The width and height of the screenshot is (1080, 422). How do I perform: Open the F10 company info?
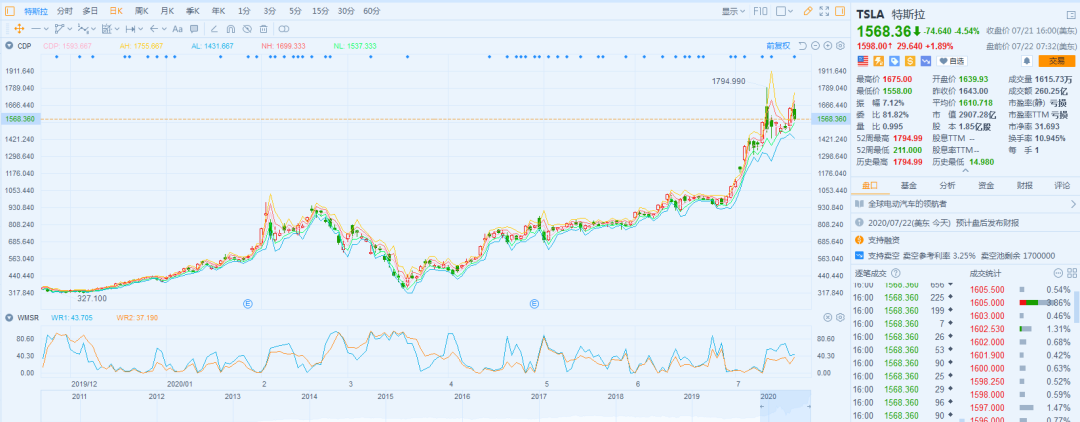tap(760, 11)
